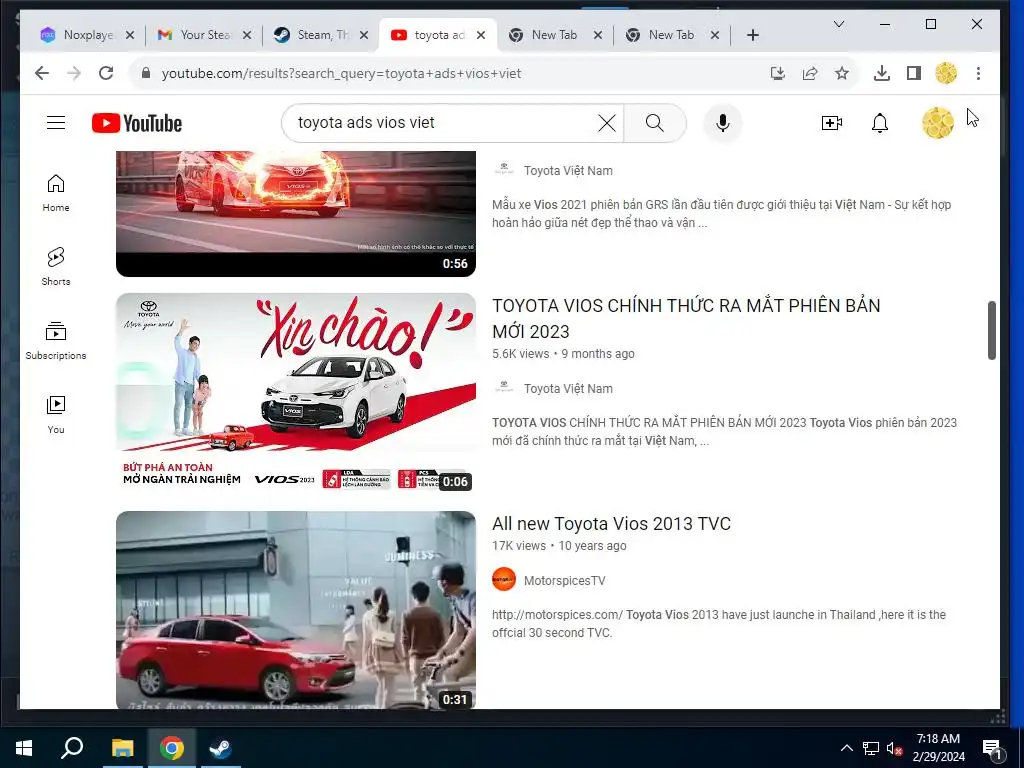
Task: Install app icon in address bar
Action: coord(777,73)
